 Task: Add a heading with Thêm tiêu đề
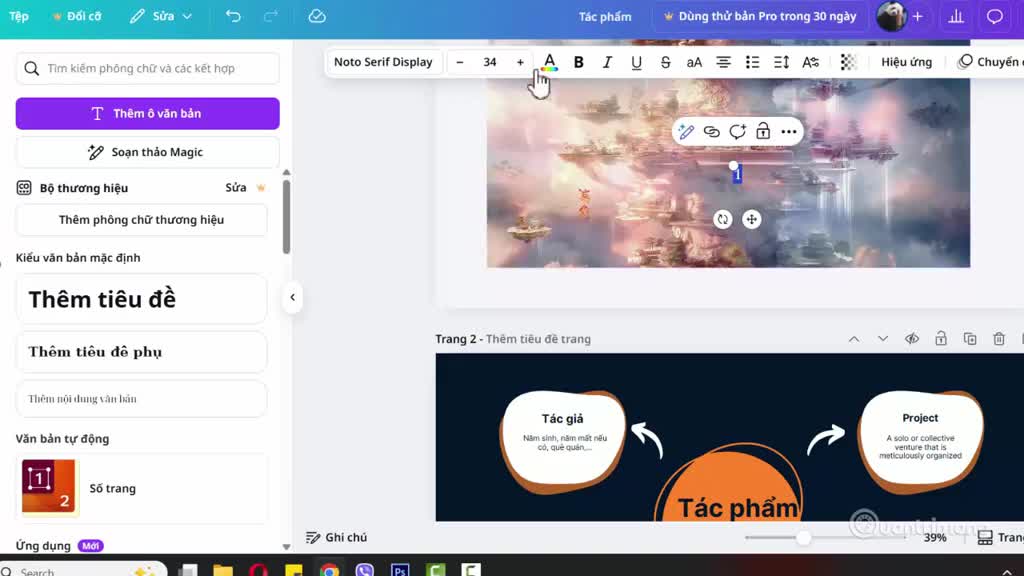click(x=142, y=299)
